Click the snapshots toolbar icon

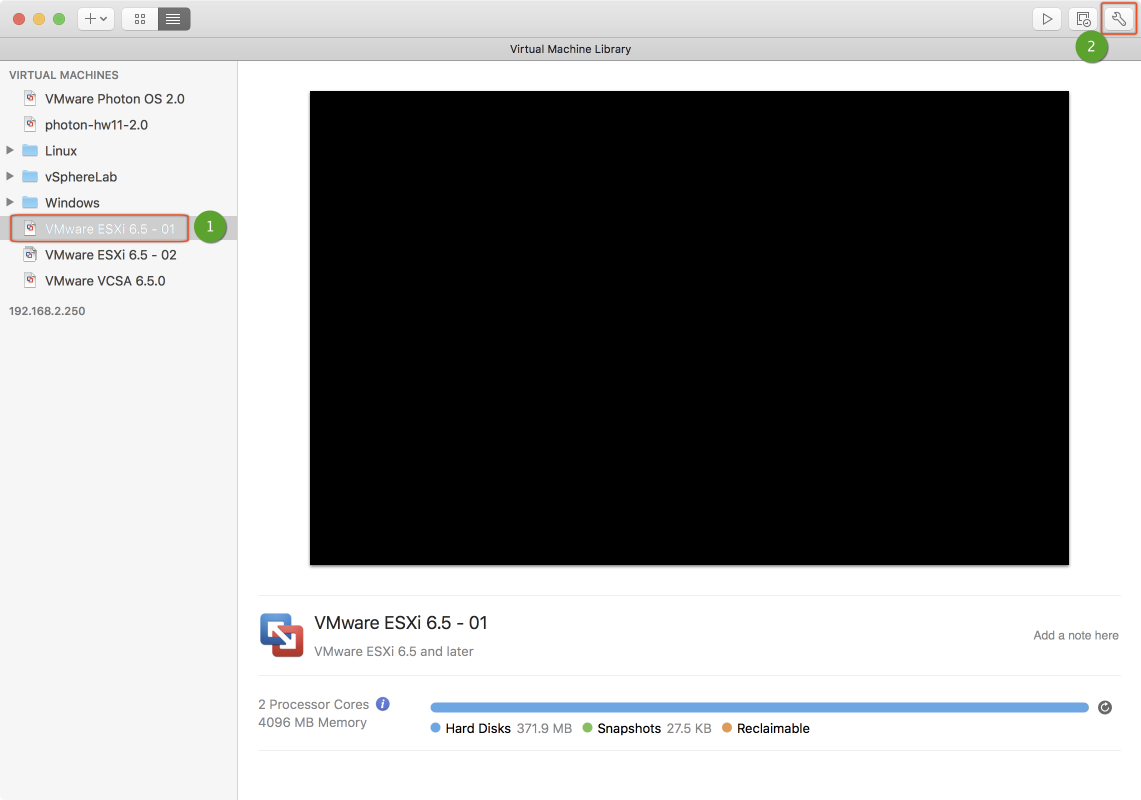click(x=1083, y=19)
